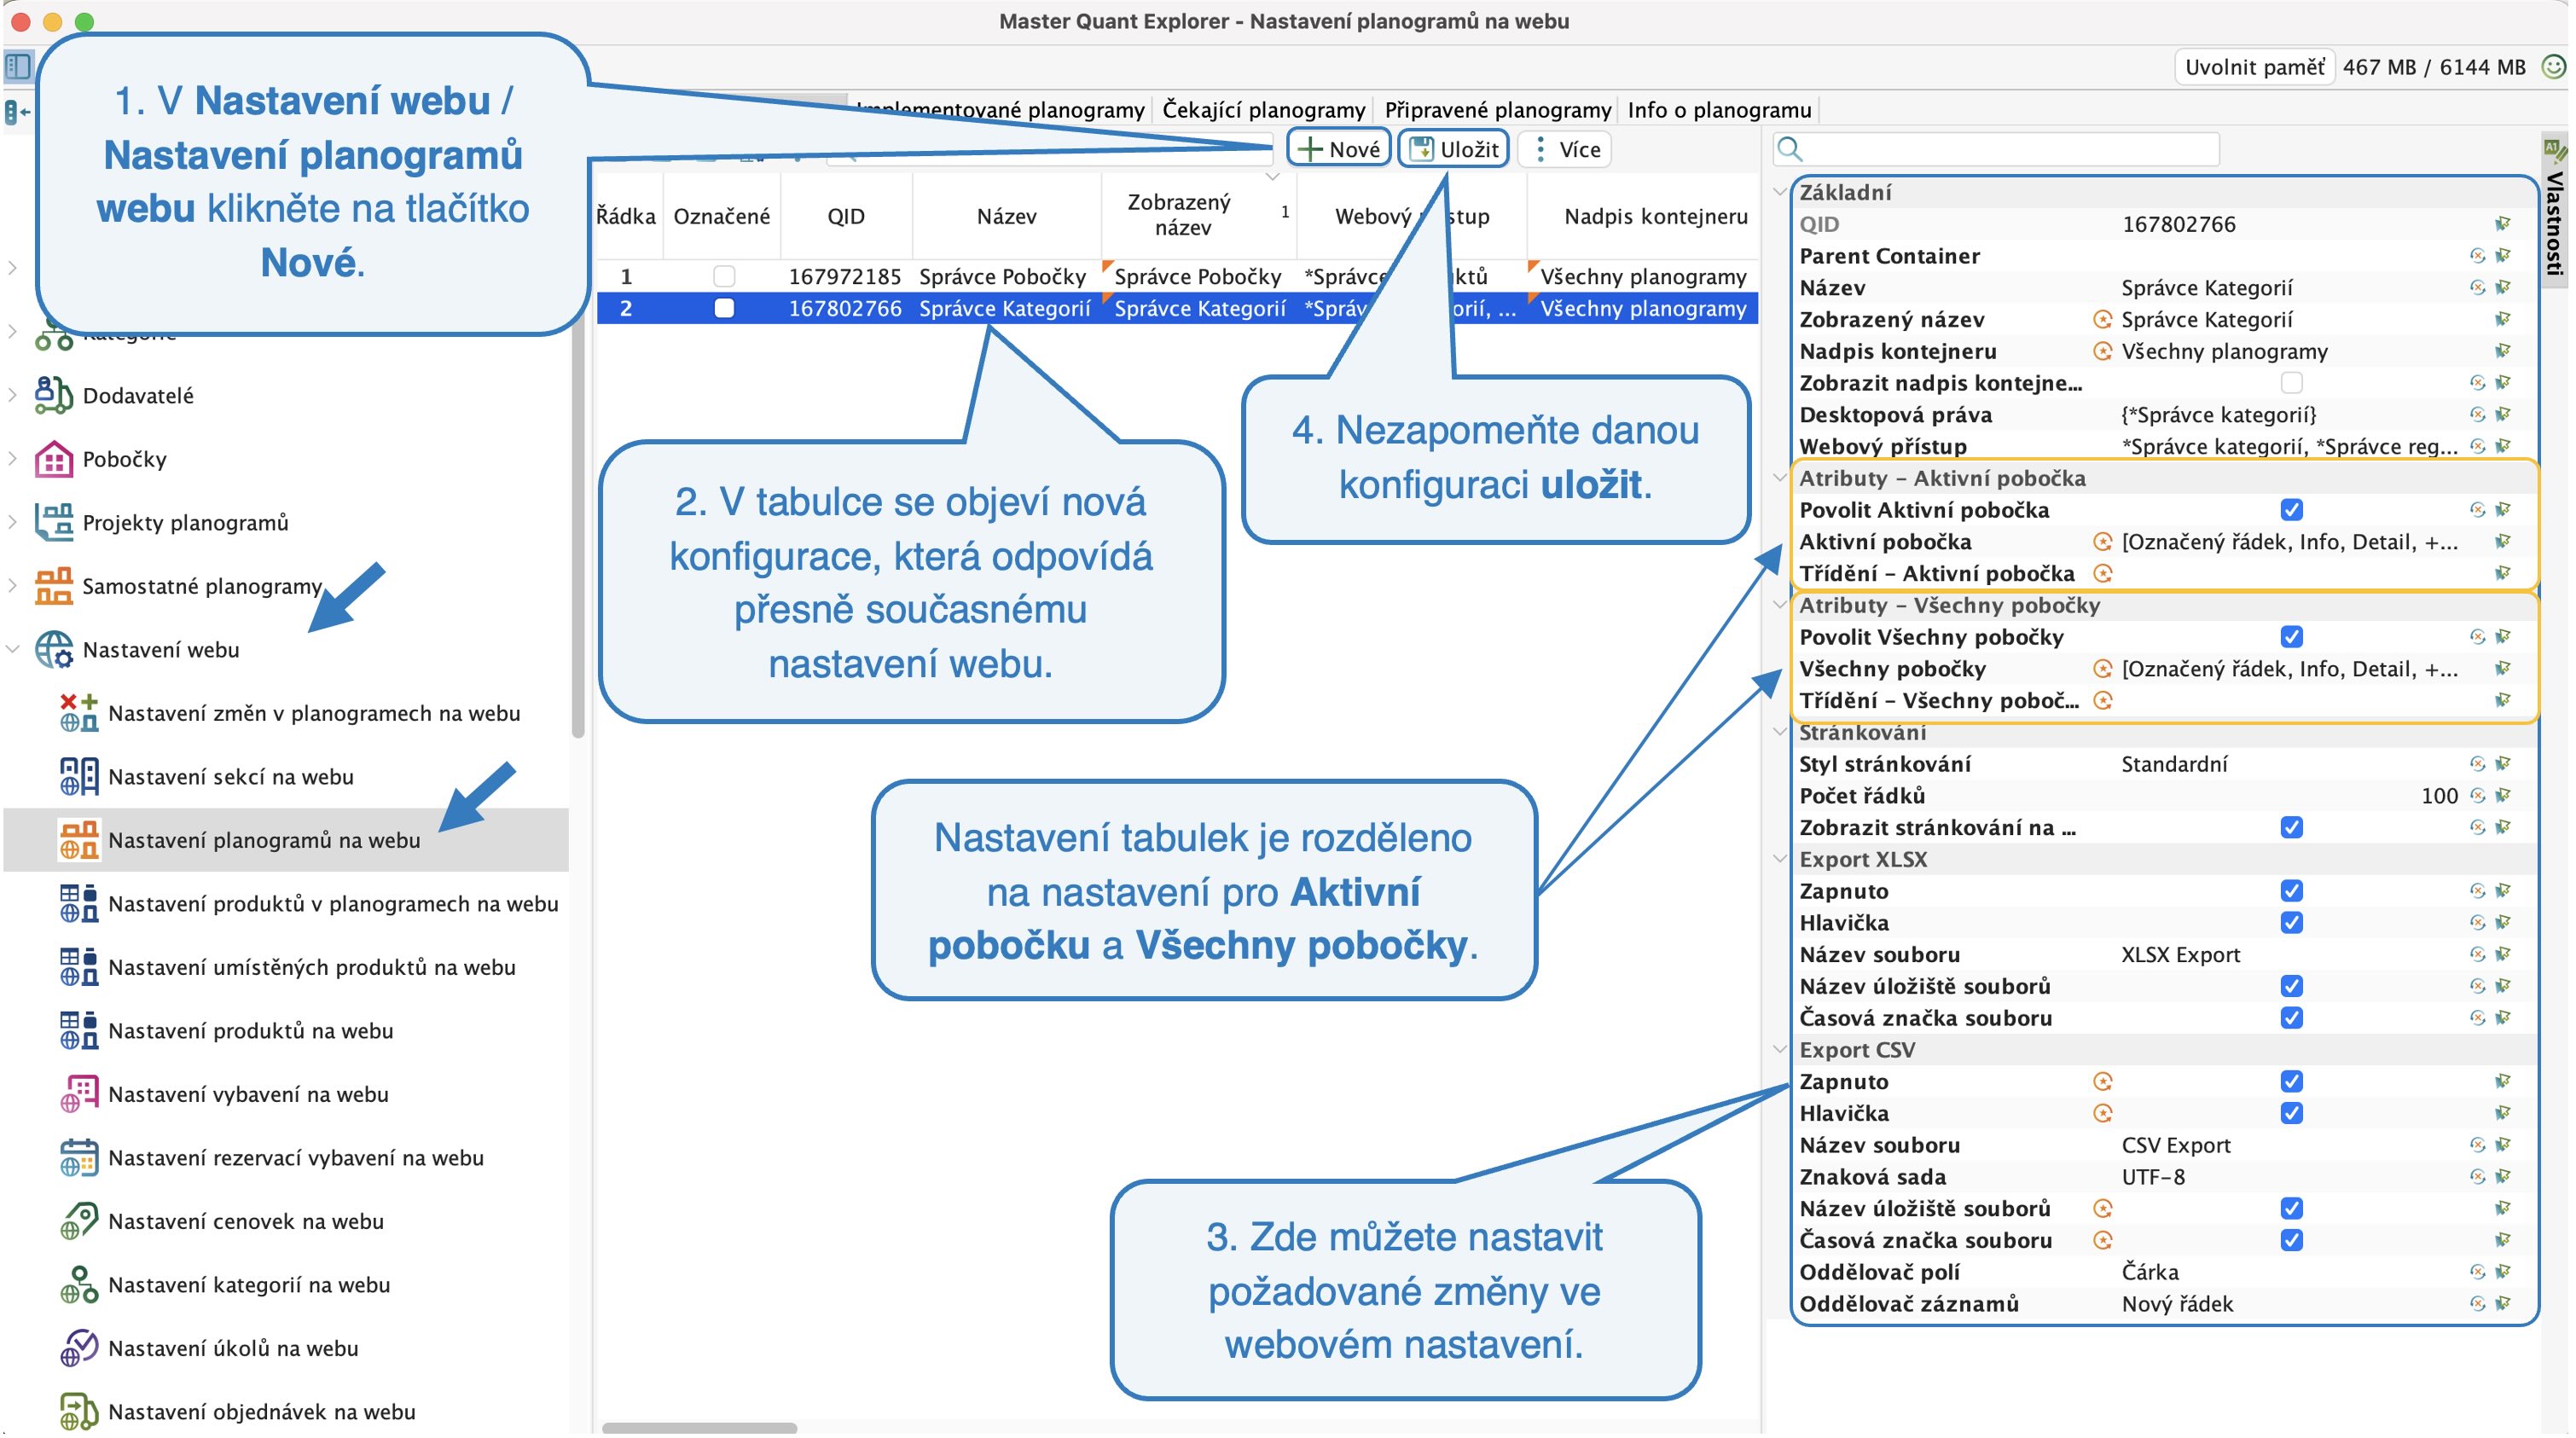Click the Počet řádků value 100
This screenshot has height=1438, width=2576.
[2439, 796]
